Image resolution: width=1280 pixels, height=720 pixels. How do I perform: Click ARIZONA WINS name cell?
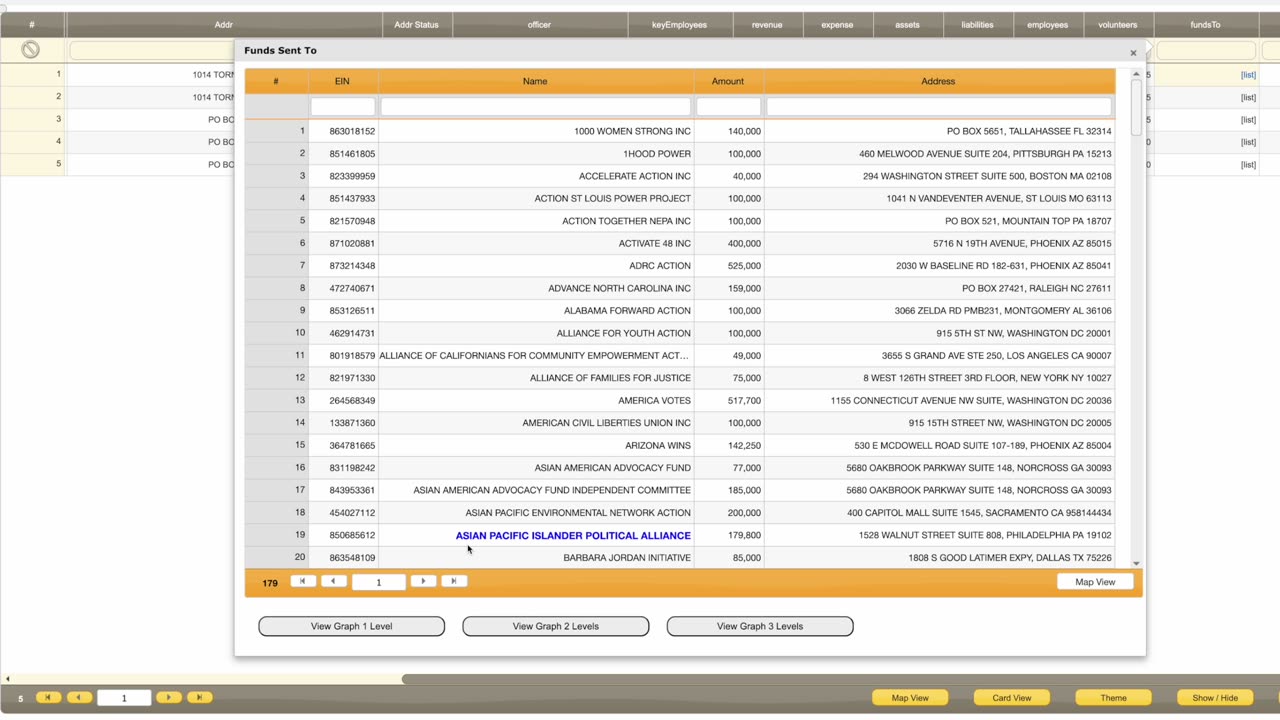[x=536, y=446]
